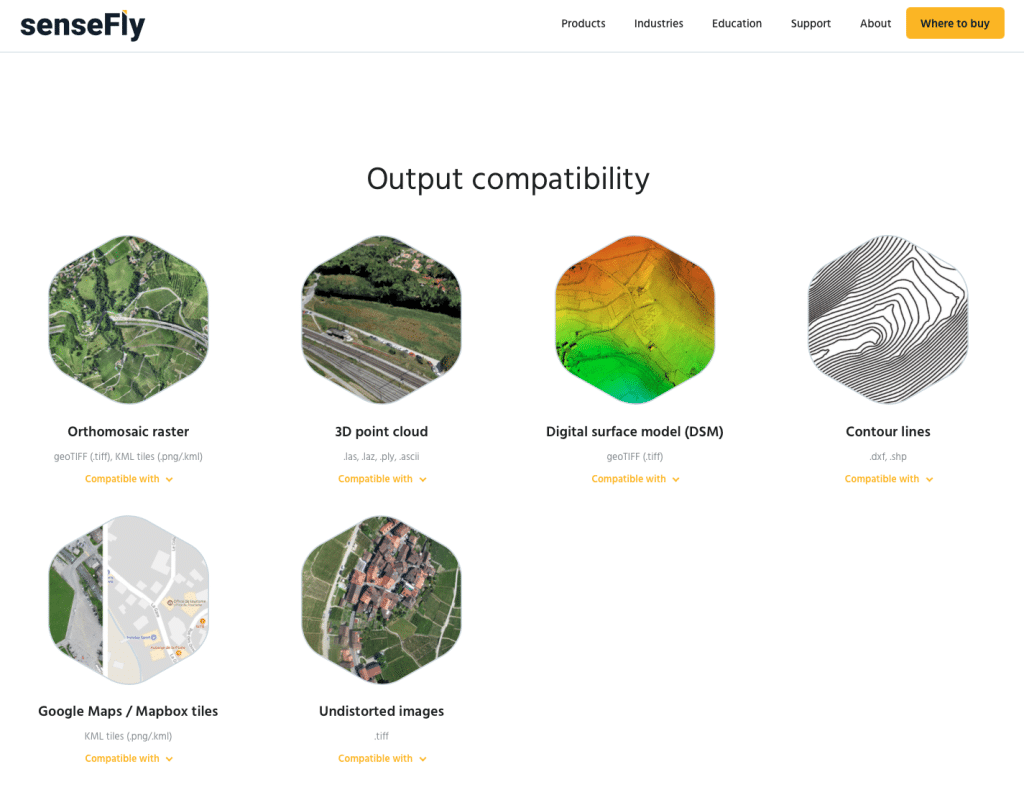Expand Compatible with under Undistorted images

(382, 758)
